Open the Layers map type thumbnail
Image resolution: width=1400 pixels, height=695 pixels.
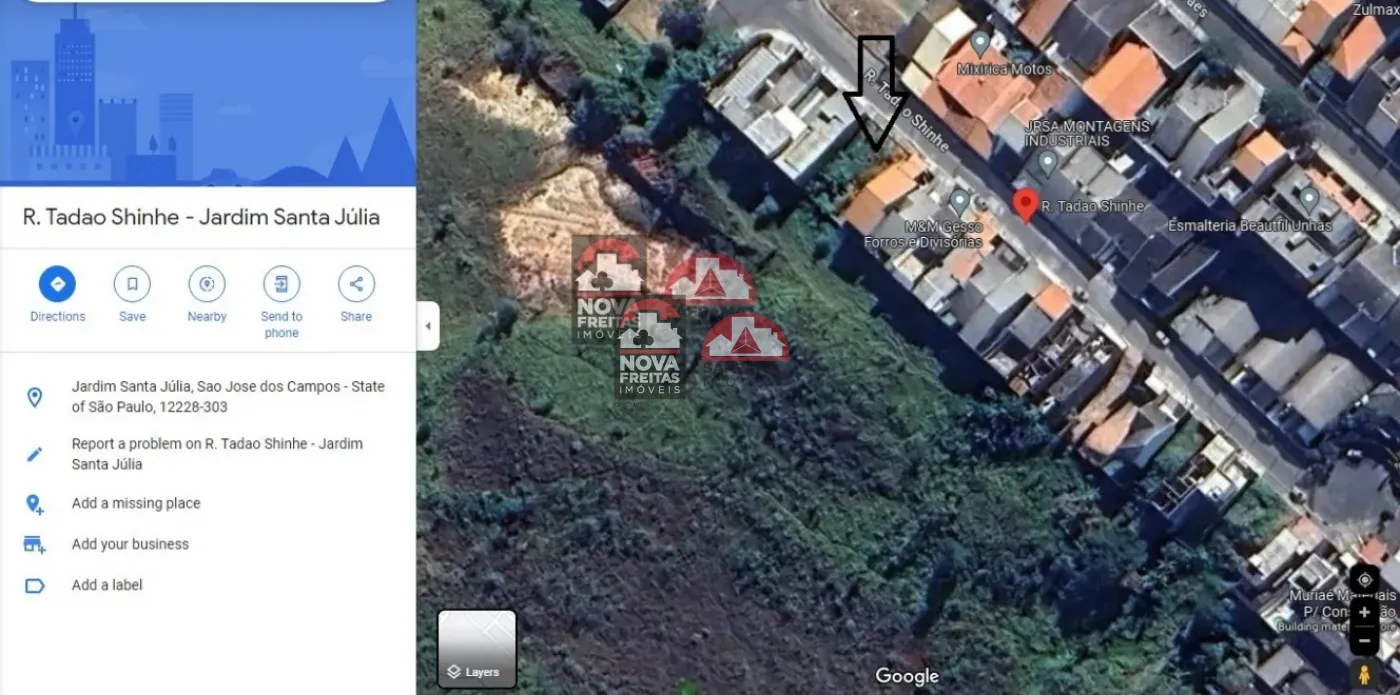(477, 649)
